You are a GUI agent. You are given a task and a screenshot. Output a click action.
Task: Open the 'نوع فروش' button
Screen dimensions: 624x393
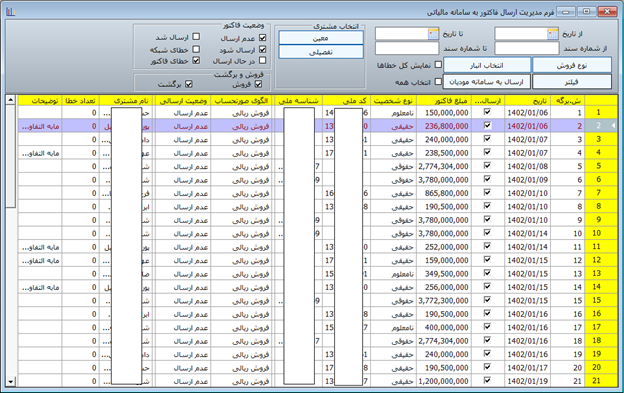pos(572,65)
